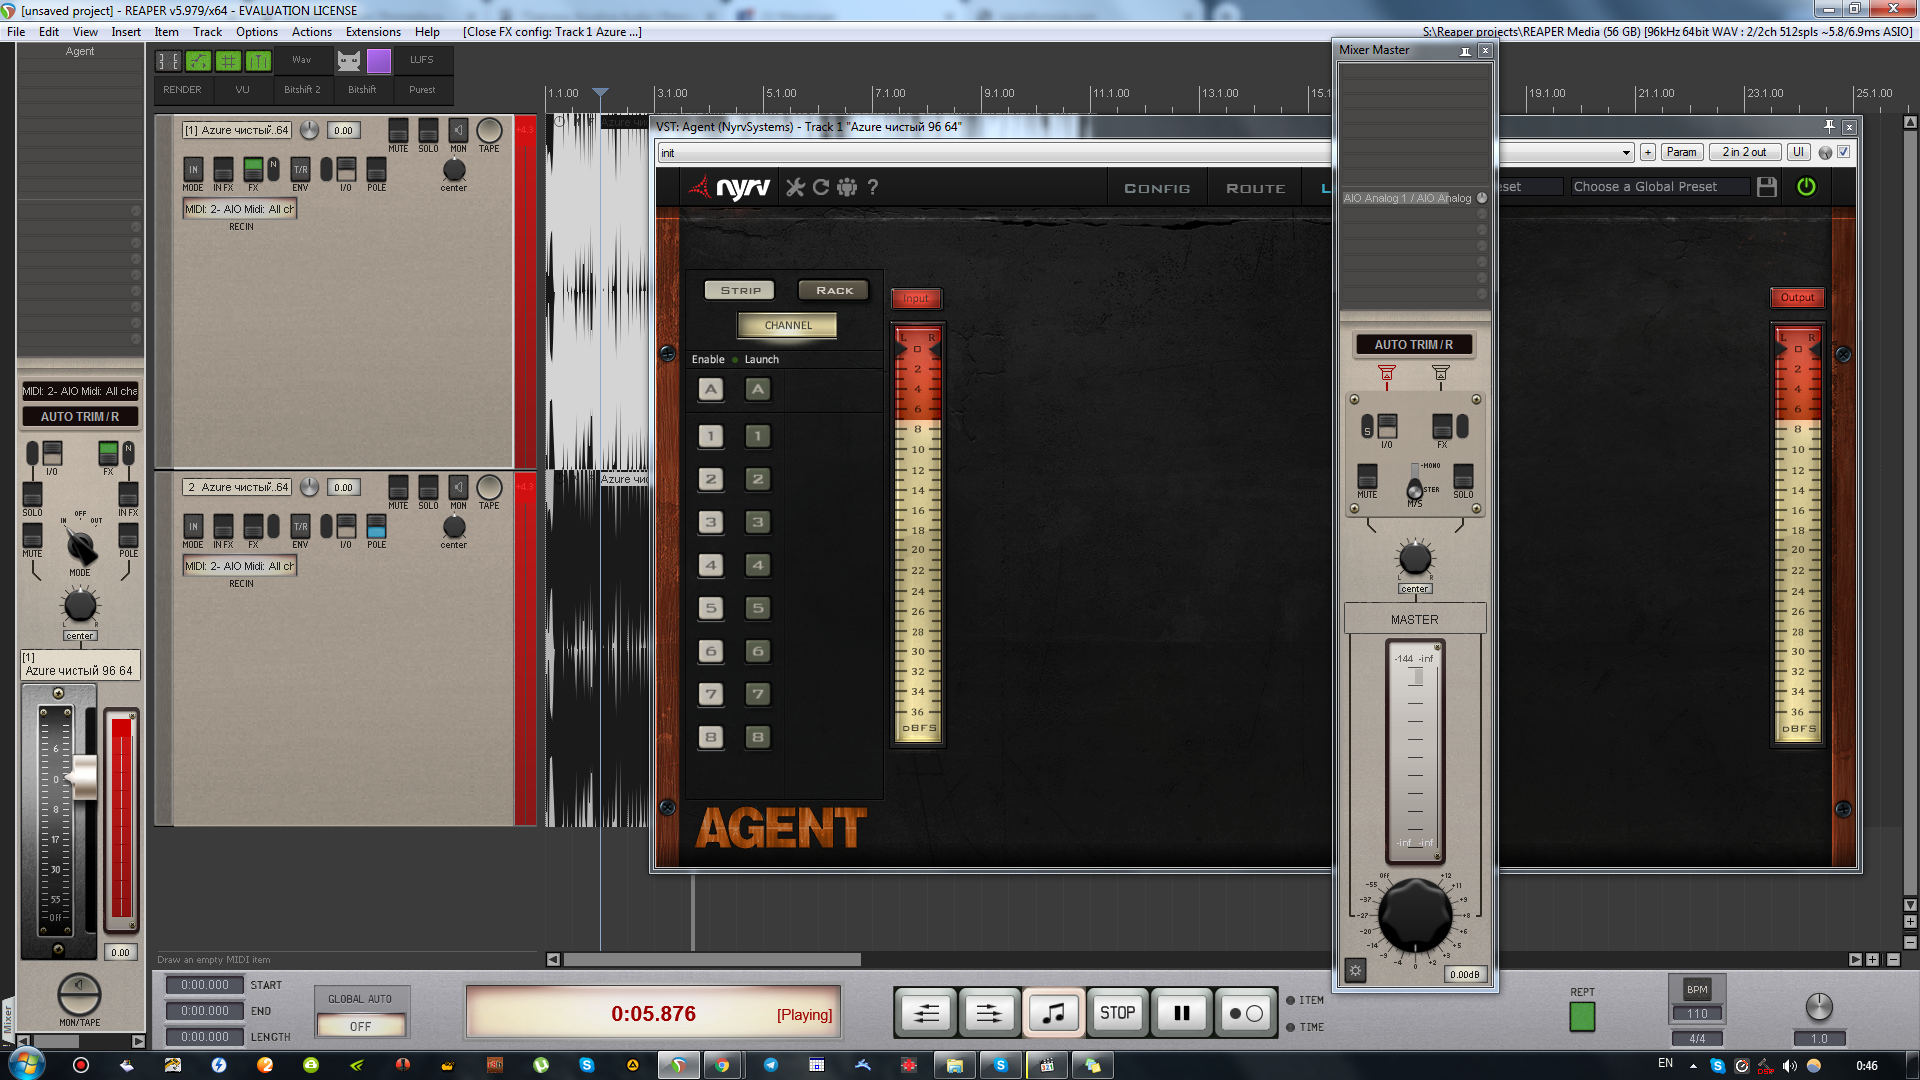Screen dimensions: 1920x1080
Task: Click the MON/TAPE round button at bottom left
Action: point(79,994)
